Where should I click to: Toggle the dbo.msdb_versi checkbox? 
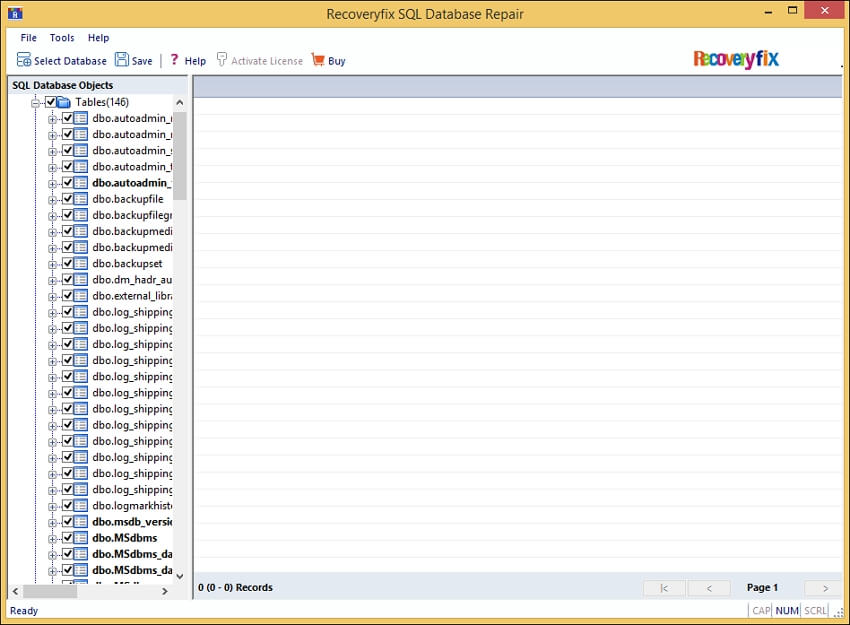click(68, 522)
